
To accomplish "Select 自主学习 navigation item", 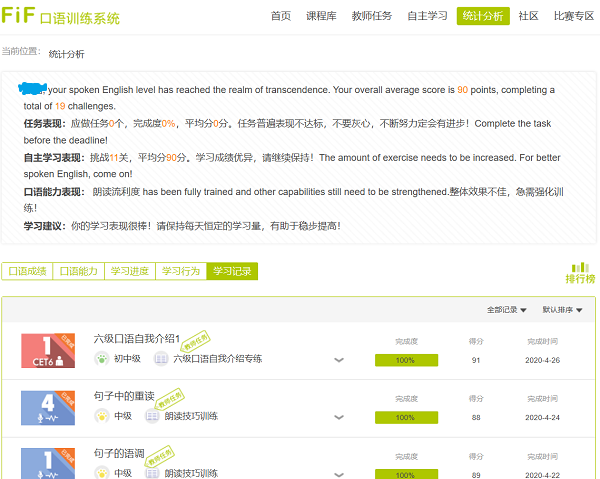I will 427,16.
